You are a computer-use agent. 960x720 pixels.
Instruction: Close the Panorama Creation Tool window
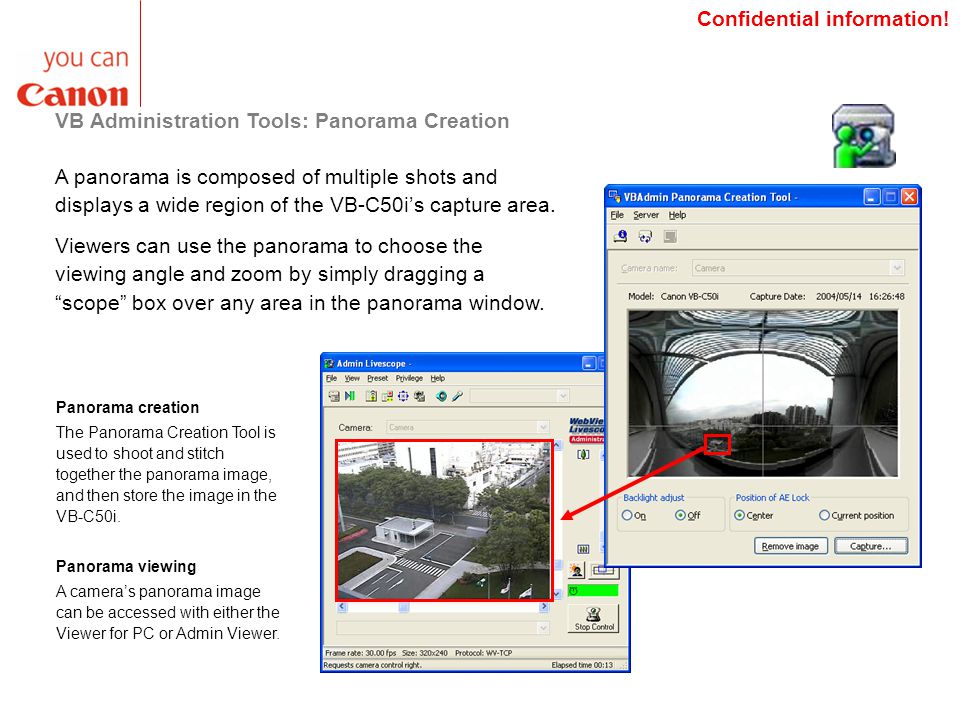(x=909, y=197)
